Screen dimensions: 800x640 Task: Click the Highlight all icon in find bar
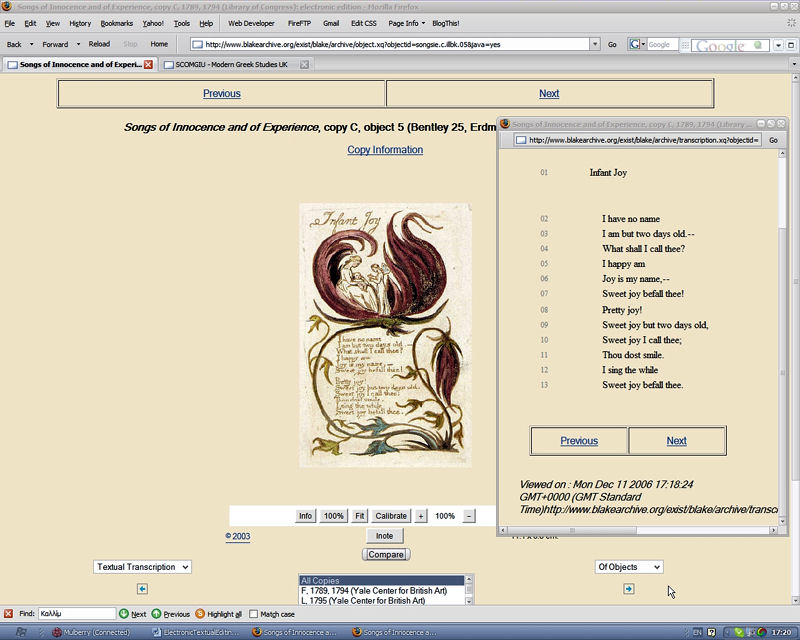pyautogui.click(x=200, y=614)
